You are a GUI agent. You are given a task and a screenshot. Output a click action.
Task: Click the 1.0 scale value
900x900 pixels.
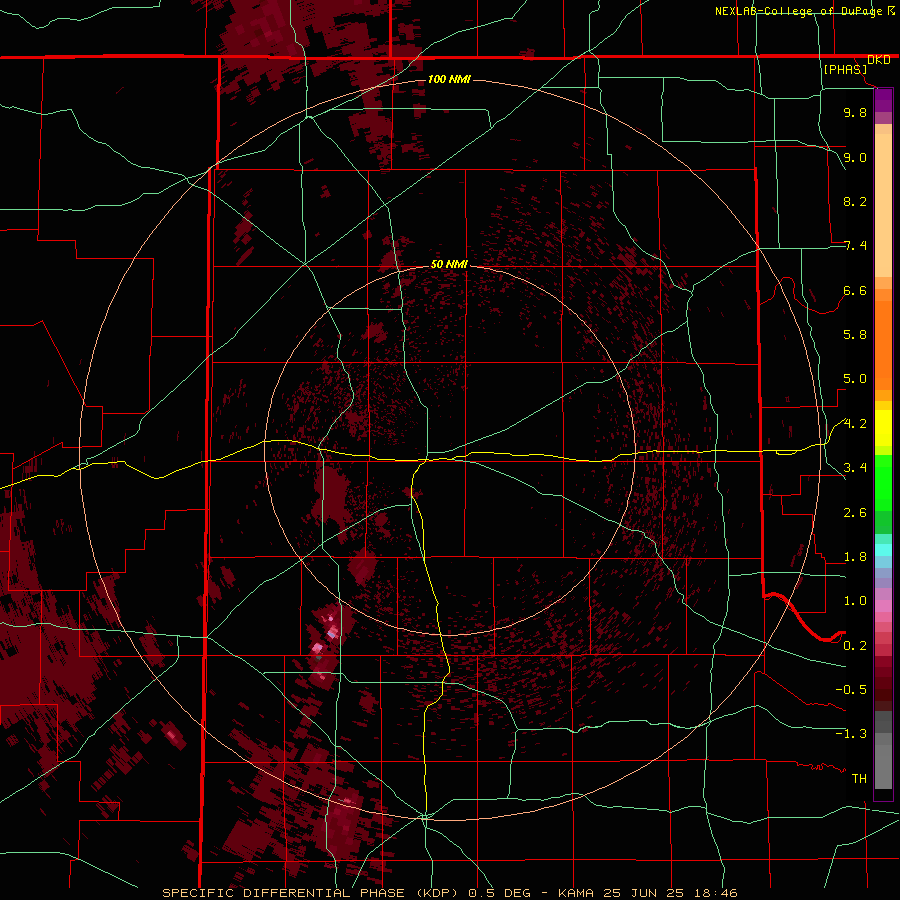pyautogui.click(x=855, y=601)
